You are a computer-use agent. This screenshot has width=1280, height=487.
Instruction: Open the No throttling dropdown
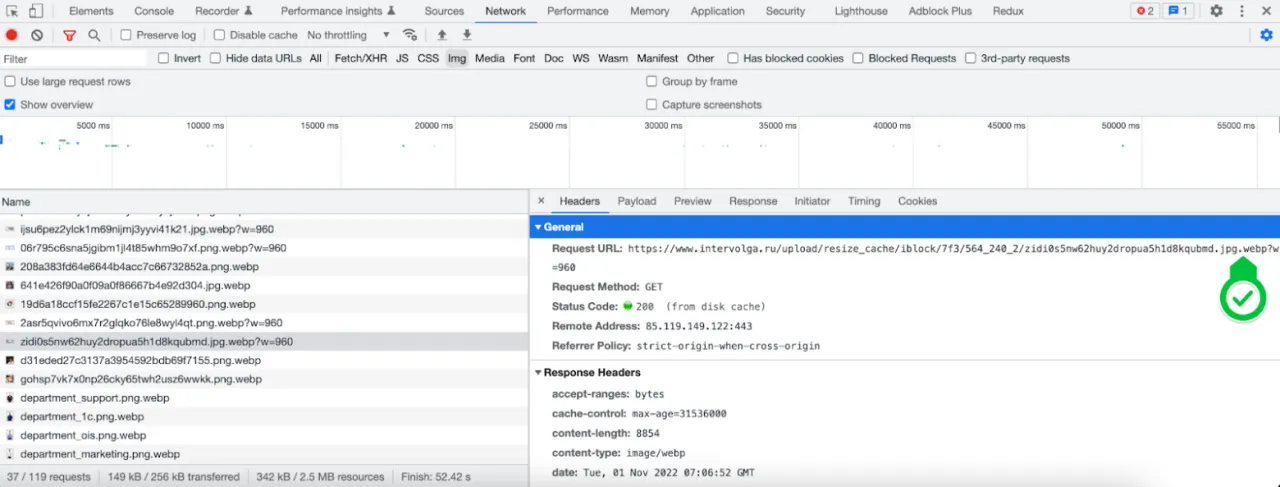(x=348, y=35)
